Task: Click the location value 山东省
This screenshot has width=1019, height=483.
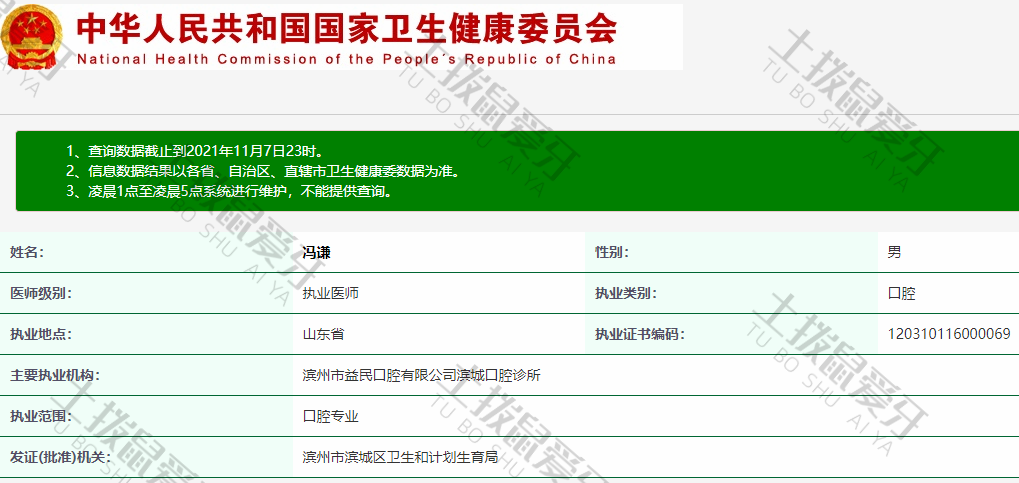Action: [323, 335]
